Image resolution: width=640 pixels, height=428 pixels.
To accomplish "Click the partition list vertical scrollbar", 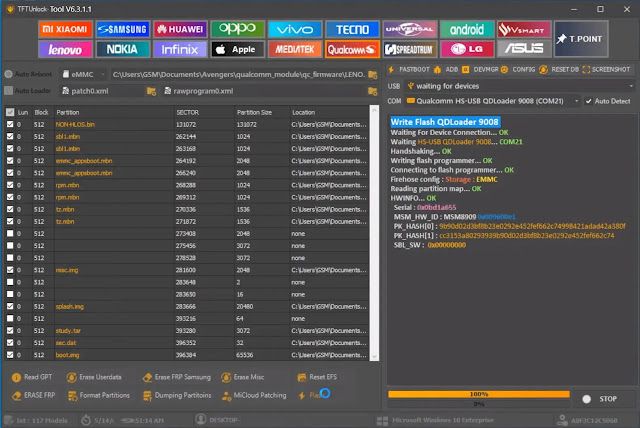I will pos(374,233).
